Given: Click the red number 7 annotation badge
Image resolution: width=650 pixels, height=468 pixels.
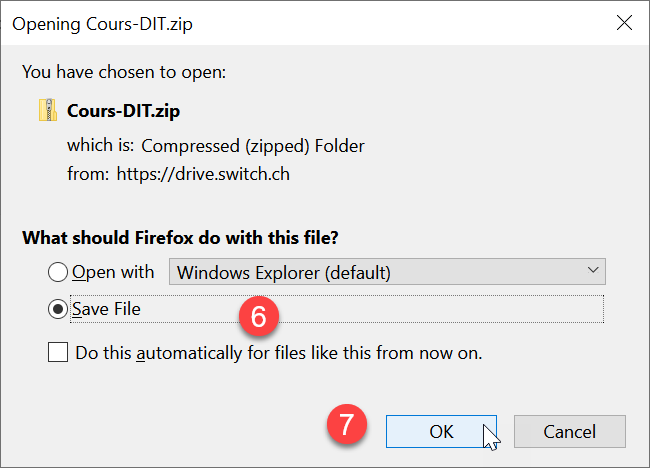Looking at the screenshot, I should 347,424.
